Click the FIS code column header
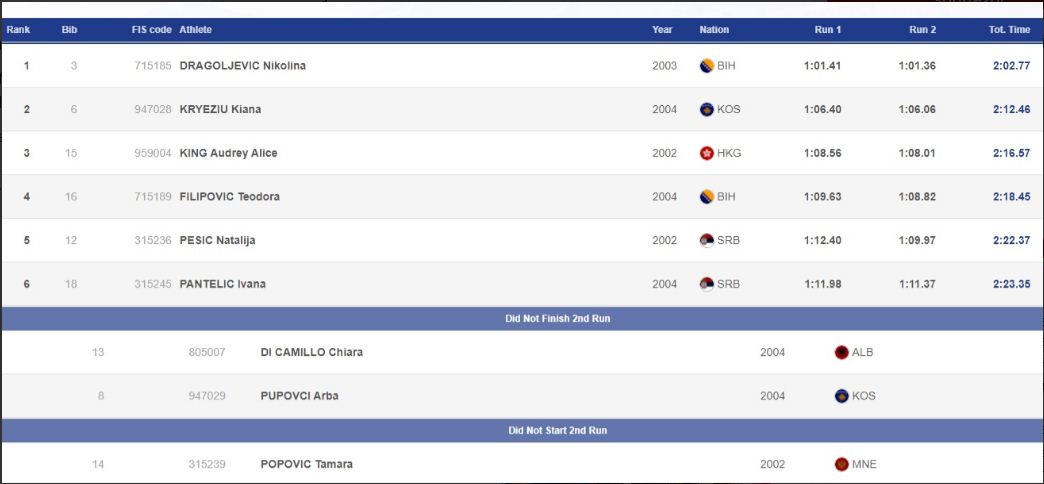Screen dimensions: 1044x484 [x=151, y=30]
